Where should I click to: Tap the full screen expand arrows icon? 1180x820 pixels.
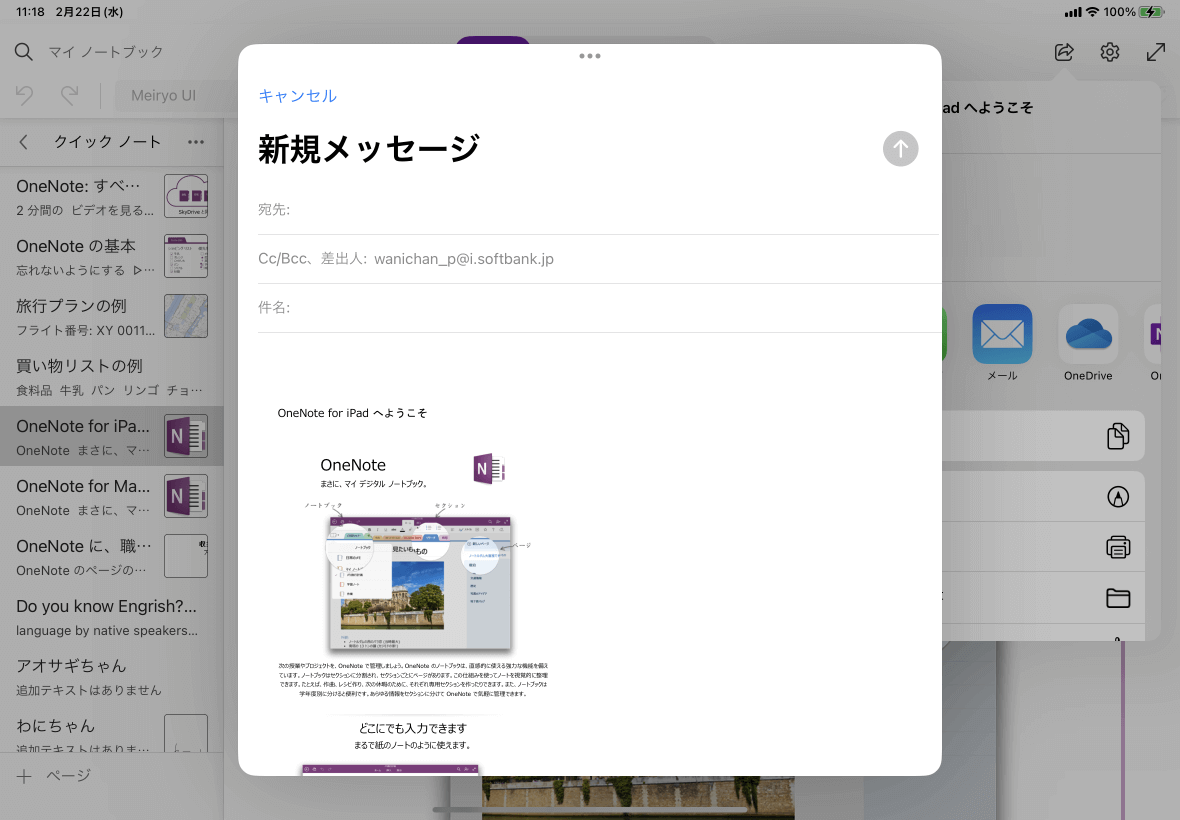click(1155, 52)
